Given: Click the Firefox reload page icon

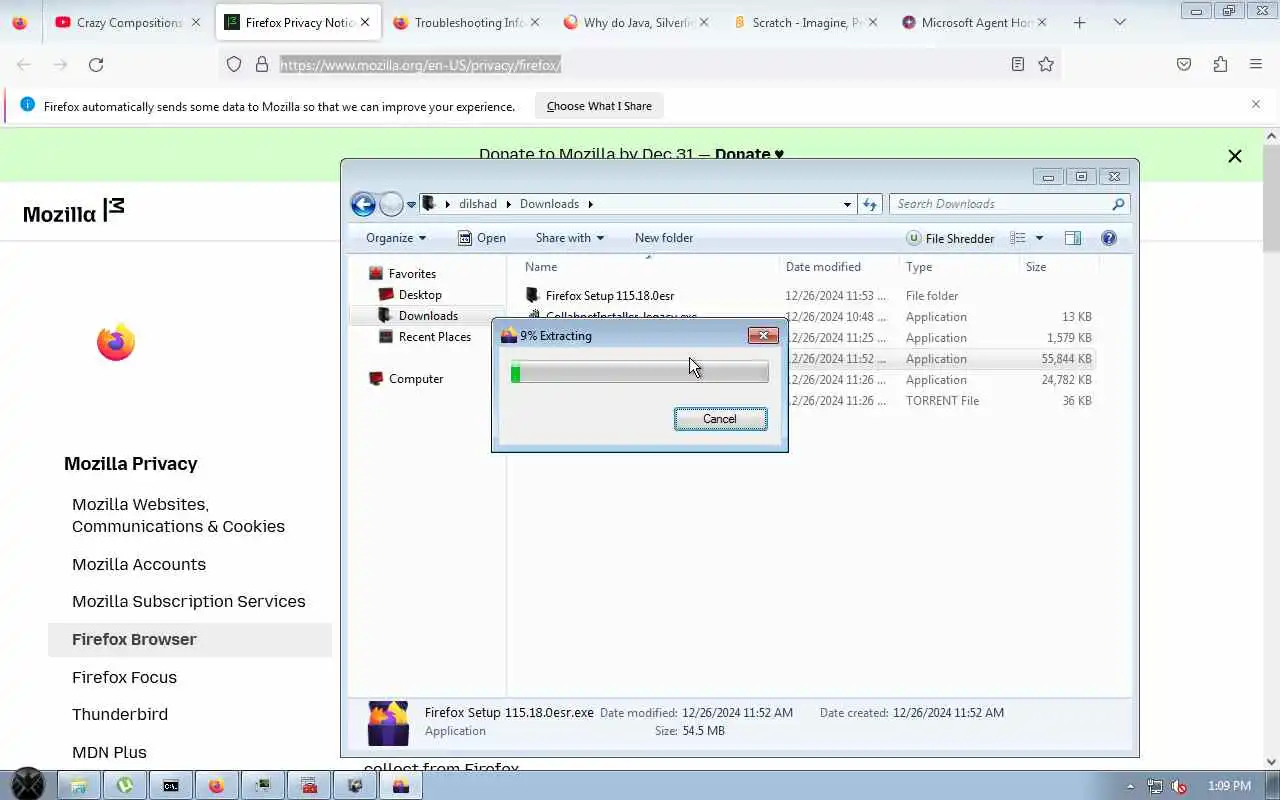Looking at the screenshot, I should pos(96,64).
